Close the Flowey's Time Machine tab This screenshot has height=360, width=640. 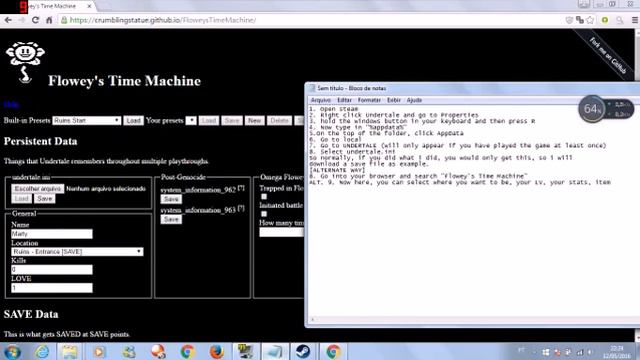(89, 6)
